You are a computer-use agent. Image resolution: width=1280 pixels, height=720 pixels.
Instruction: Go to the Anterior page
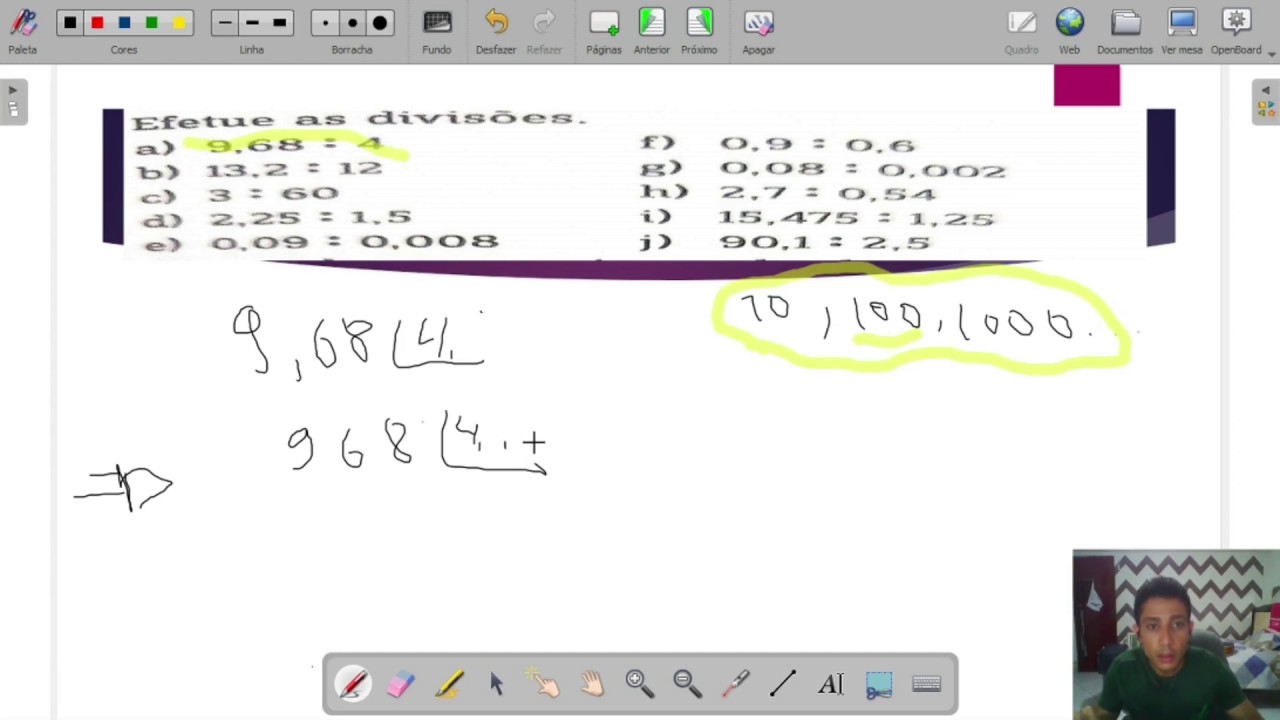click(x=652, y=30)
